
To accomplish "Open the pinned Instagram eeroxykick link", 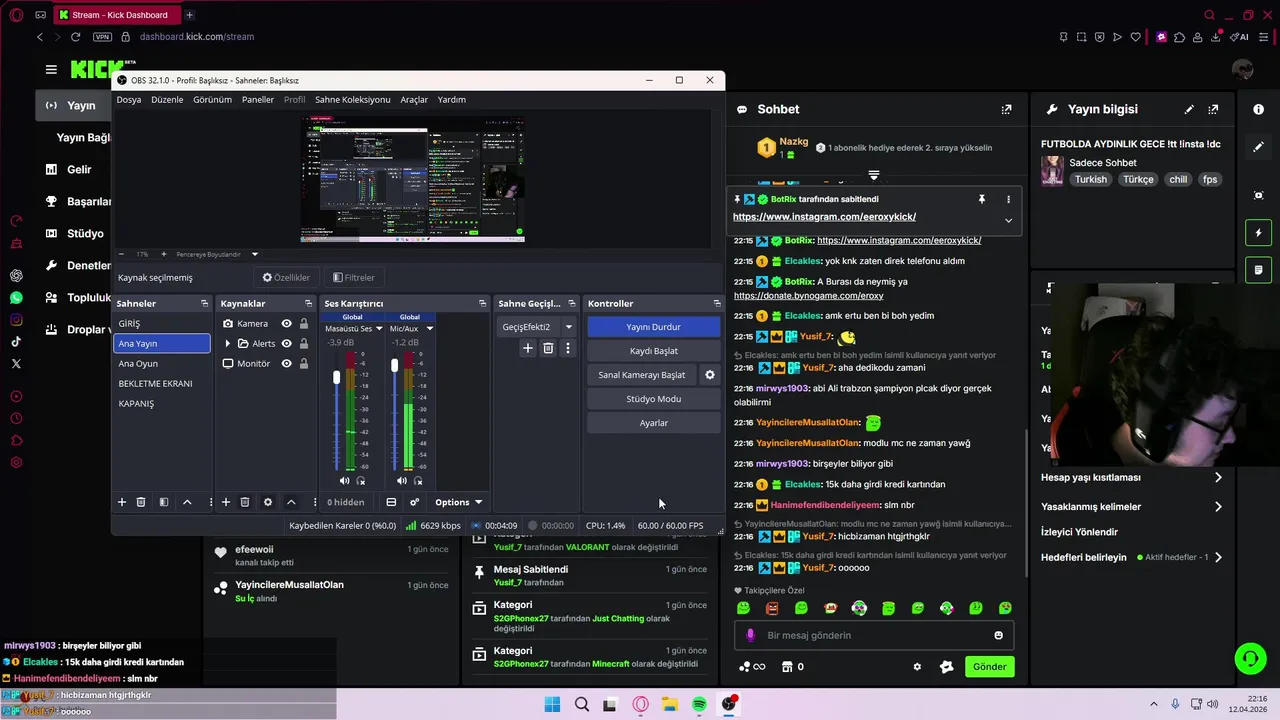I will pyautogui.click(x=824, y=217).
